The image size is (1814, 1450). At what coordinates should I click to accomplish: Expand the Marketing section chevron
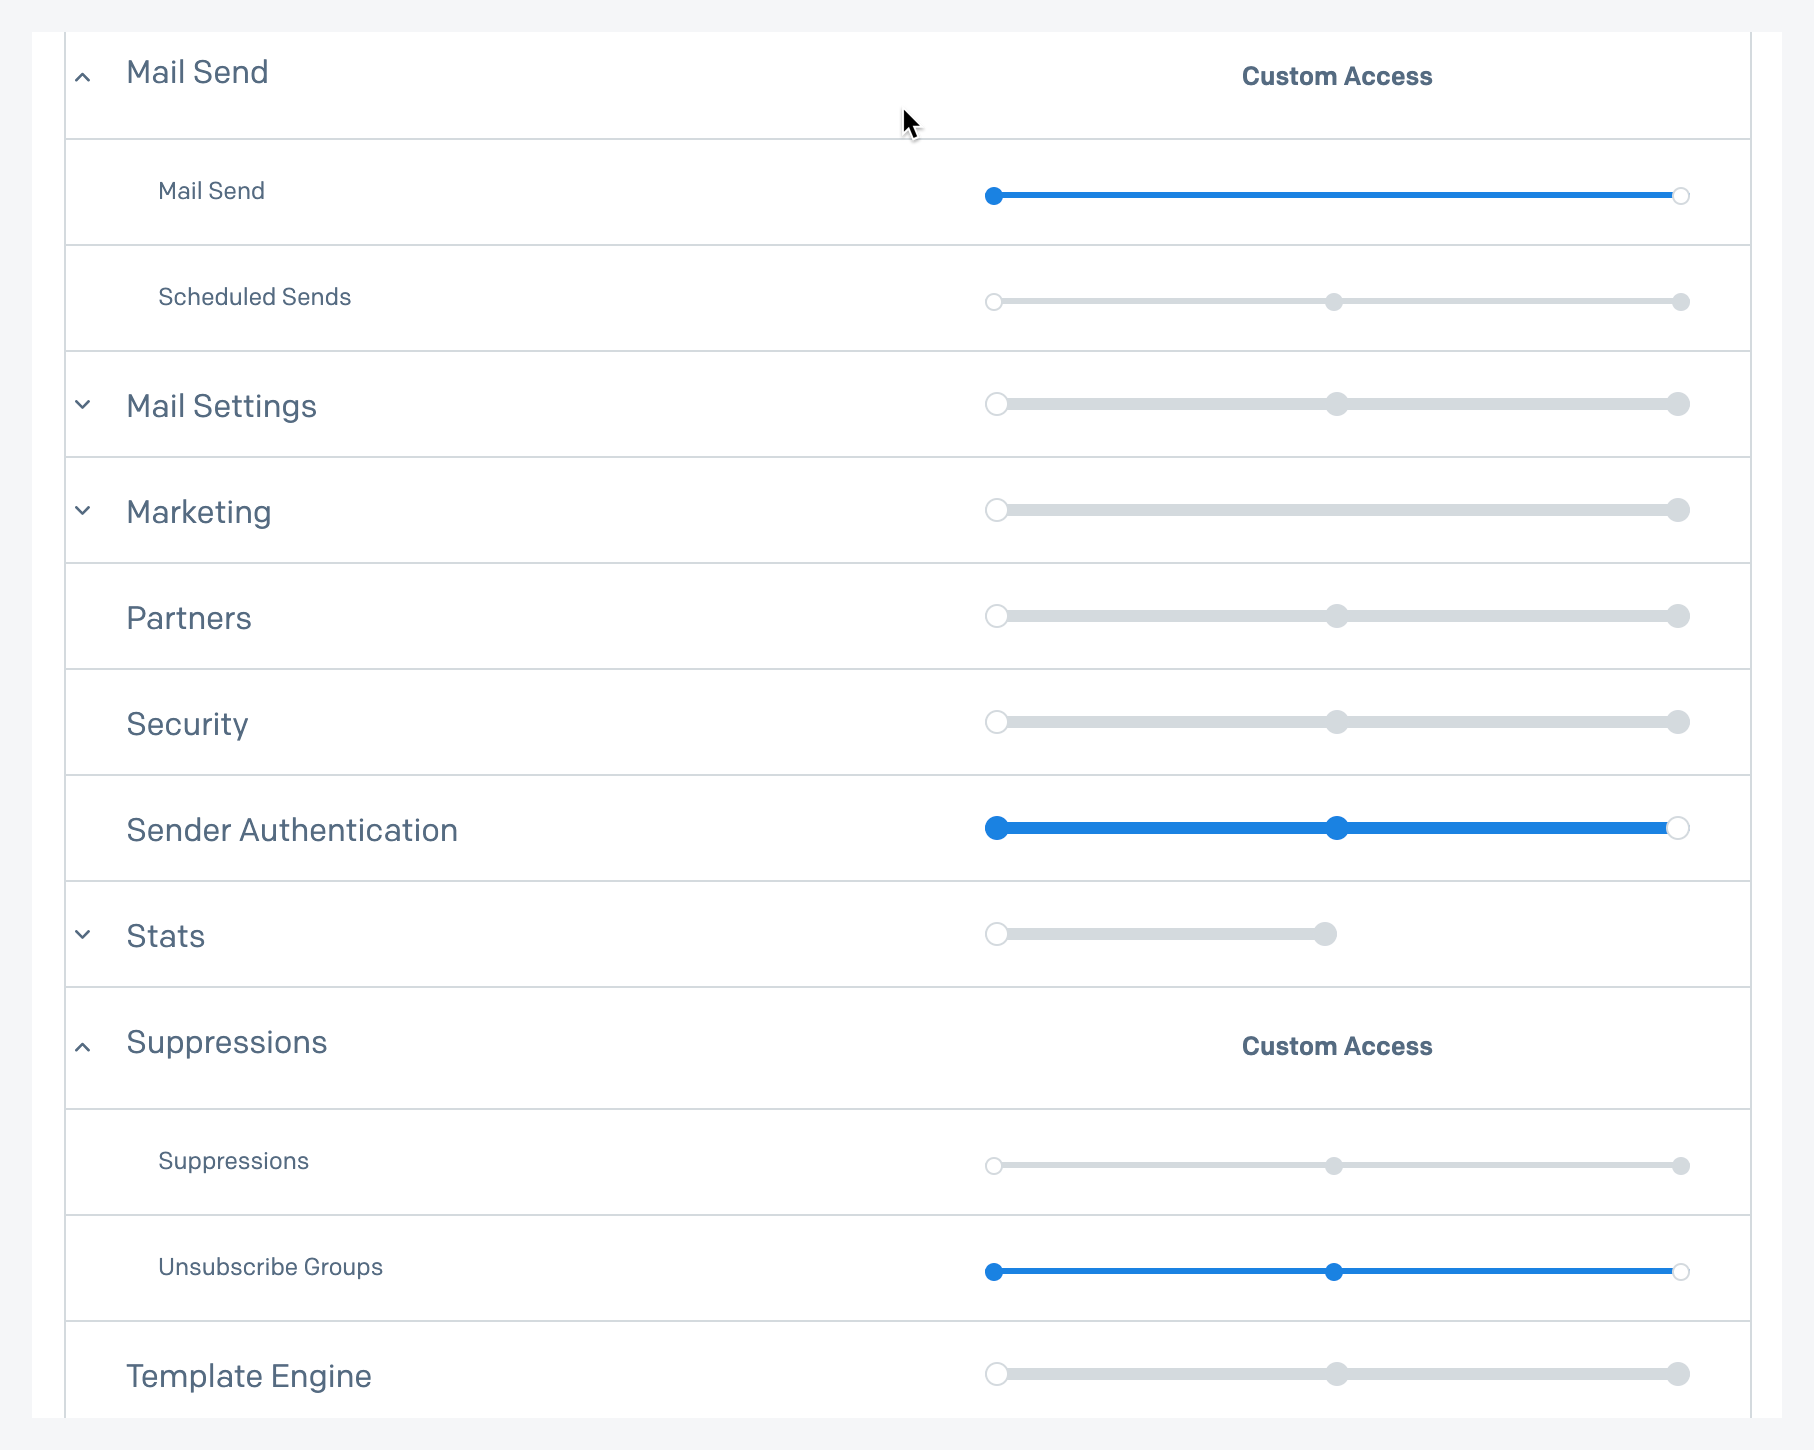click(83, 511)
